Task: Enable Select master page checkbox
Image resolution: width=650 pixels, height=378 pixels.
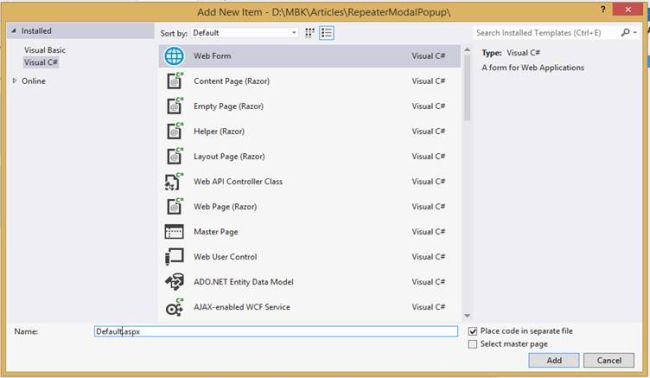Action: (x=473, y=344)
